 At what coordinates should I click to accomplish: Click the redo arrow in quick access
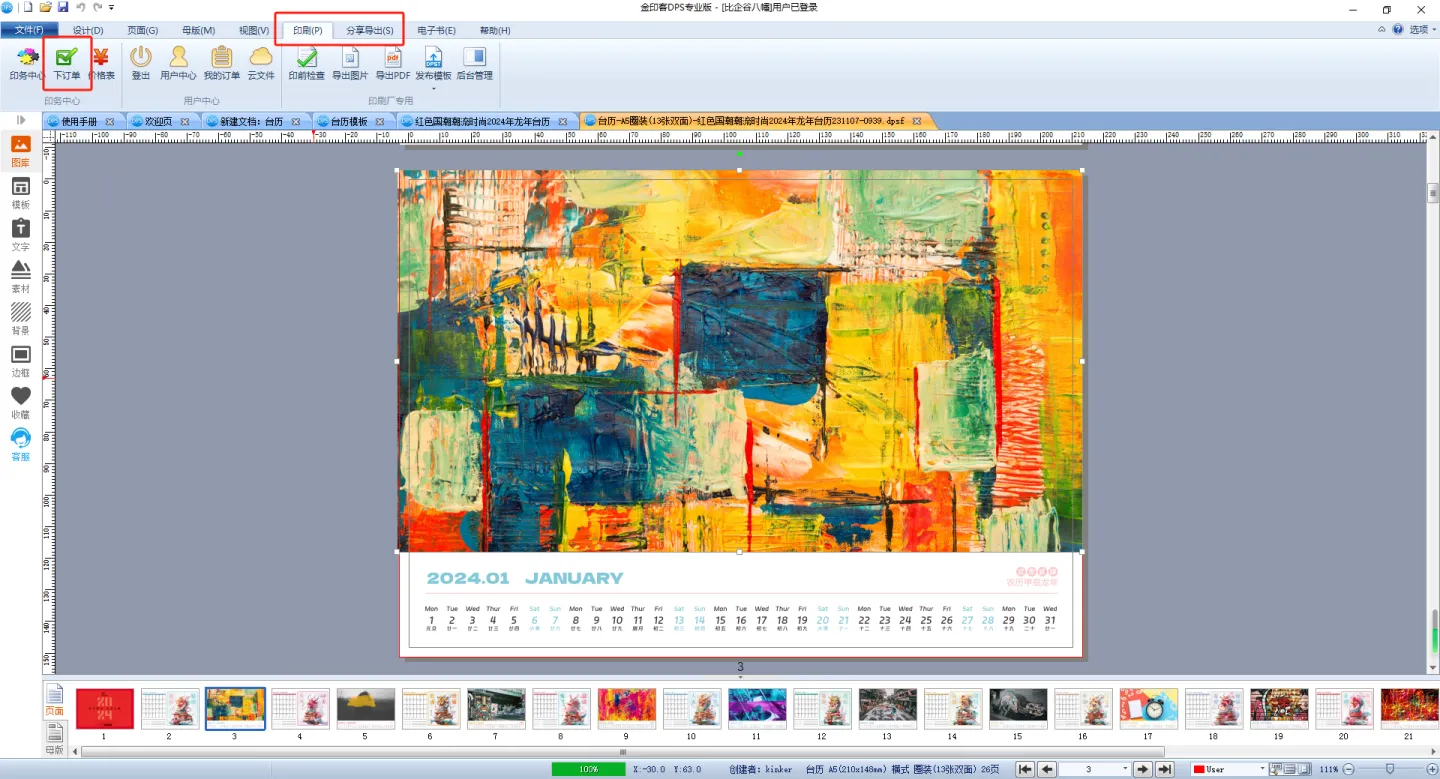97,7
